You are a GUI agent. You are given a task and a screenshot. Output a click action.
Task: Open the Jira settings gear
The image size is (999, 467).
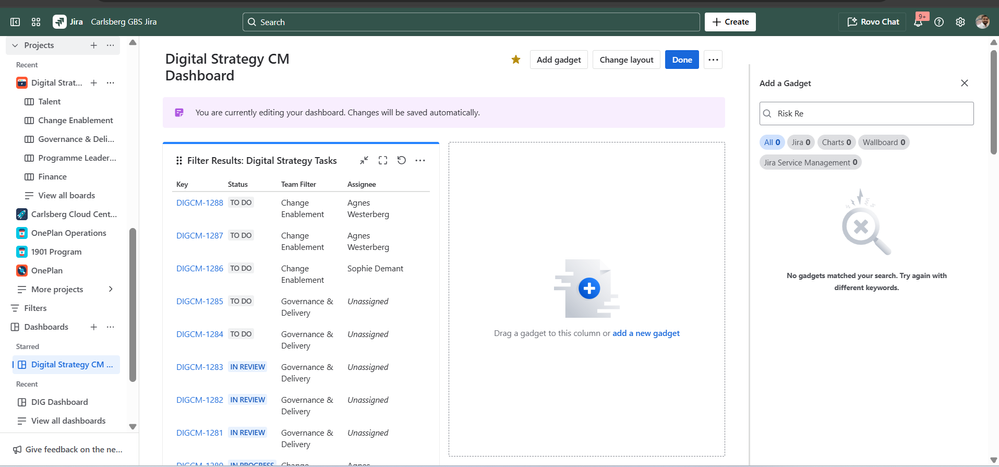960,22
